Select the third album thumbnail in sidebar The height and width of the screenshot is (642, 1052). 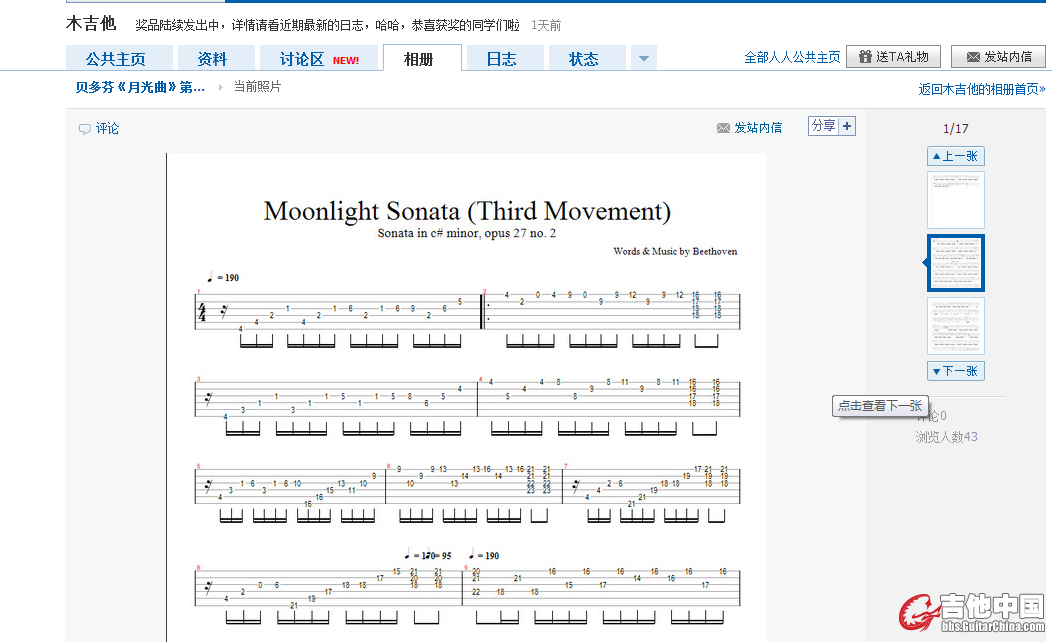[955, 326]
